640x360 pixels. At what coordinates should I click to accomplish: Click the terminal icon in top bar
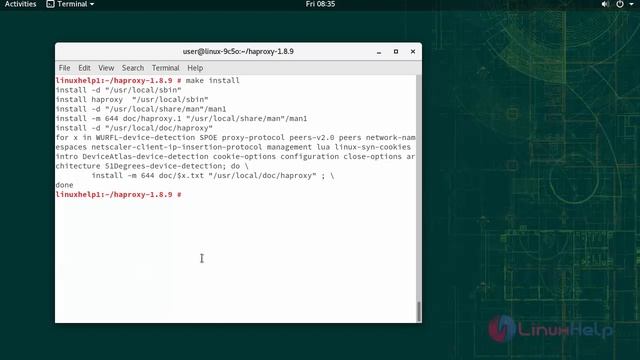point(50,4)
